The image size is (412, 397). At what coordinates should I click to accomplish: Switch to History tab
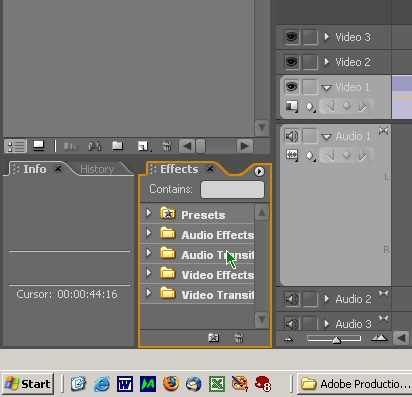97,169
